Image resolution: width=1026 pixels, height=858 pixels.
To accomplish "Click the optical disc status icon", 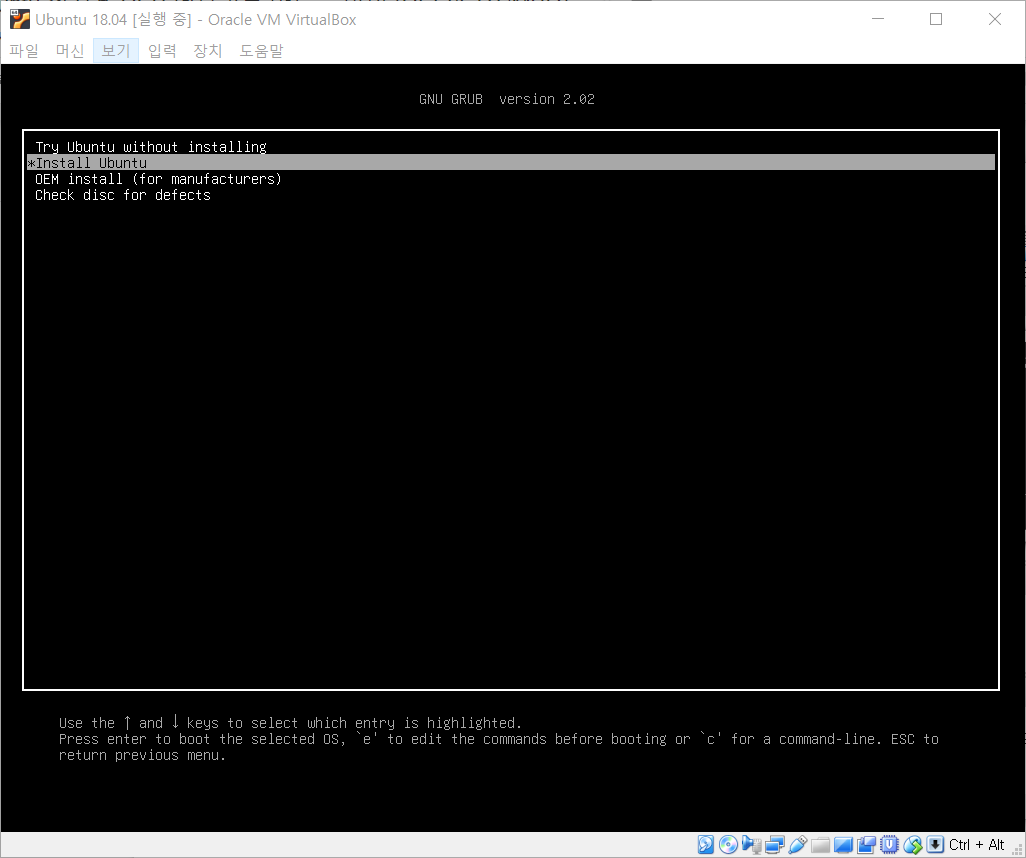I will (x=728, y=845).
